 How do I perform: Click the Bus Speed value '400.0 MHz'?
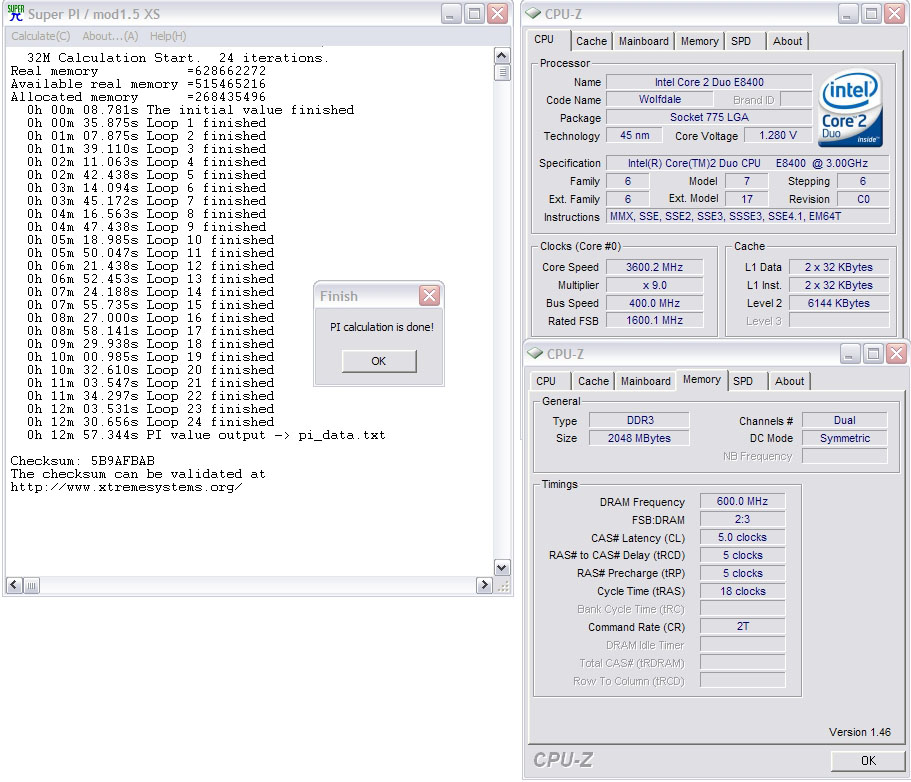pyautogui.click(x=654, y=303)
